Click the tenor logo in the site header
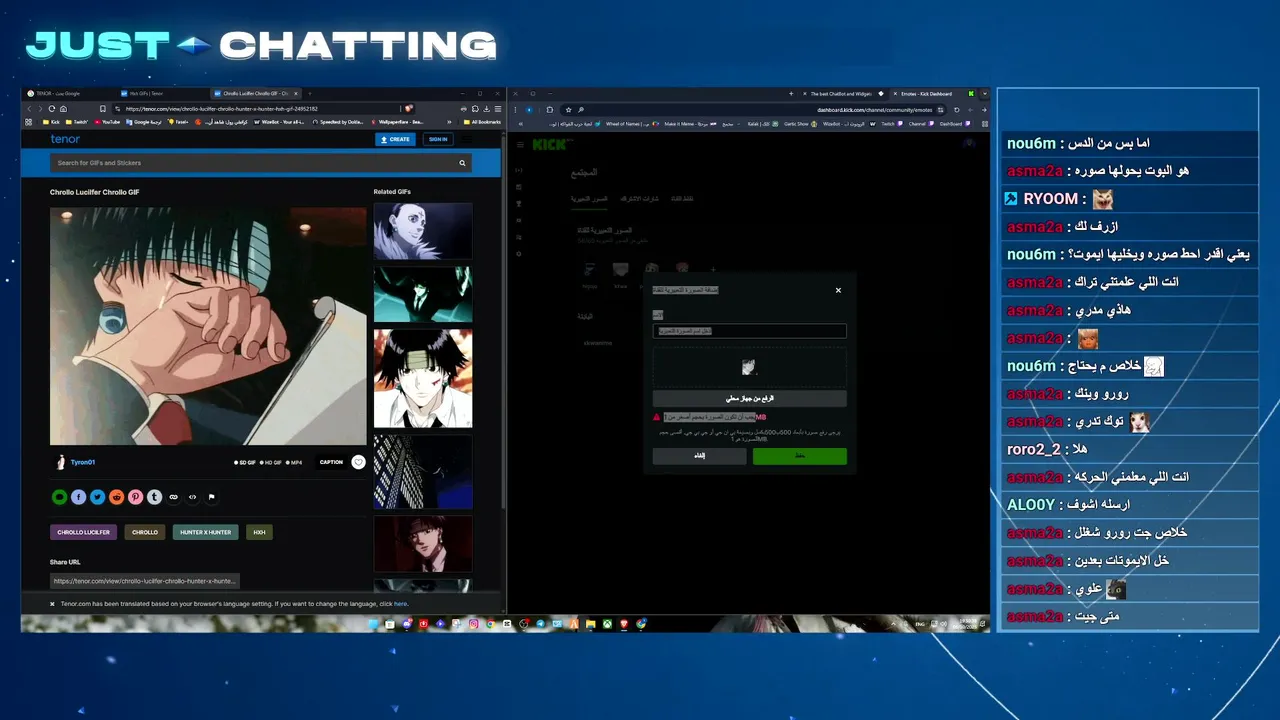Screen dimensions: 1280x720 [x=65, y=139]
